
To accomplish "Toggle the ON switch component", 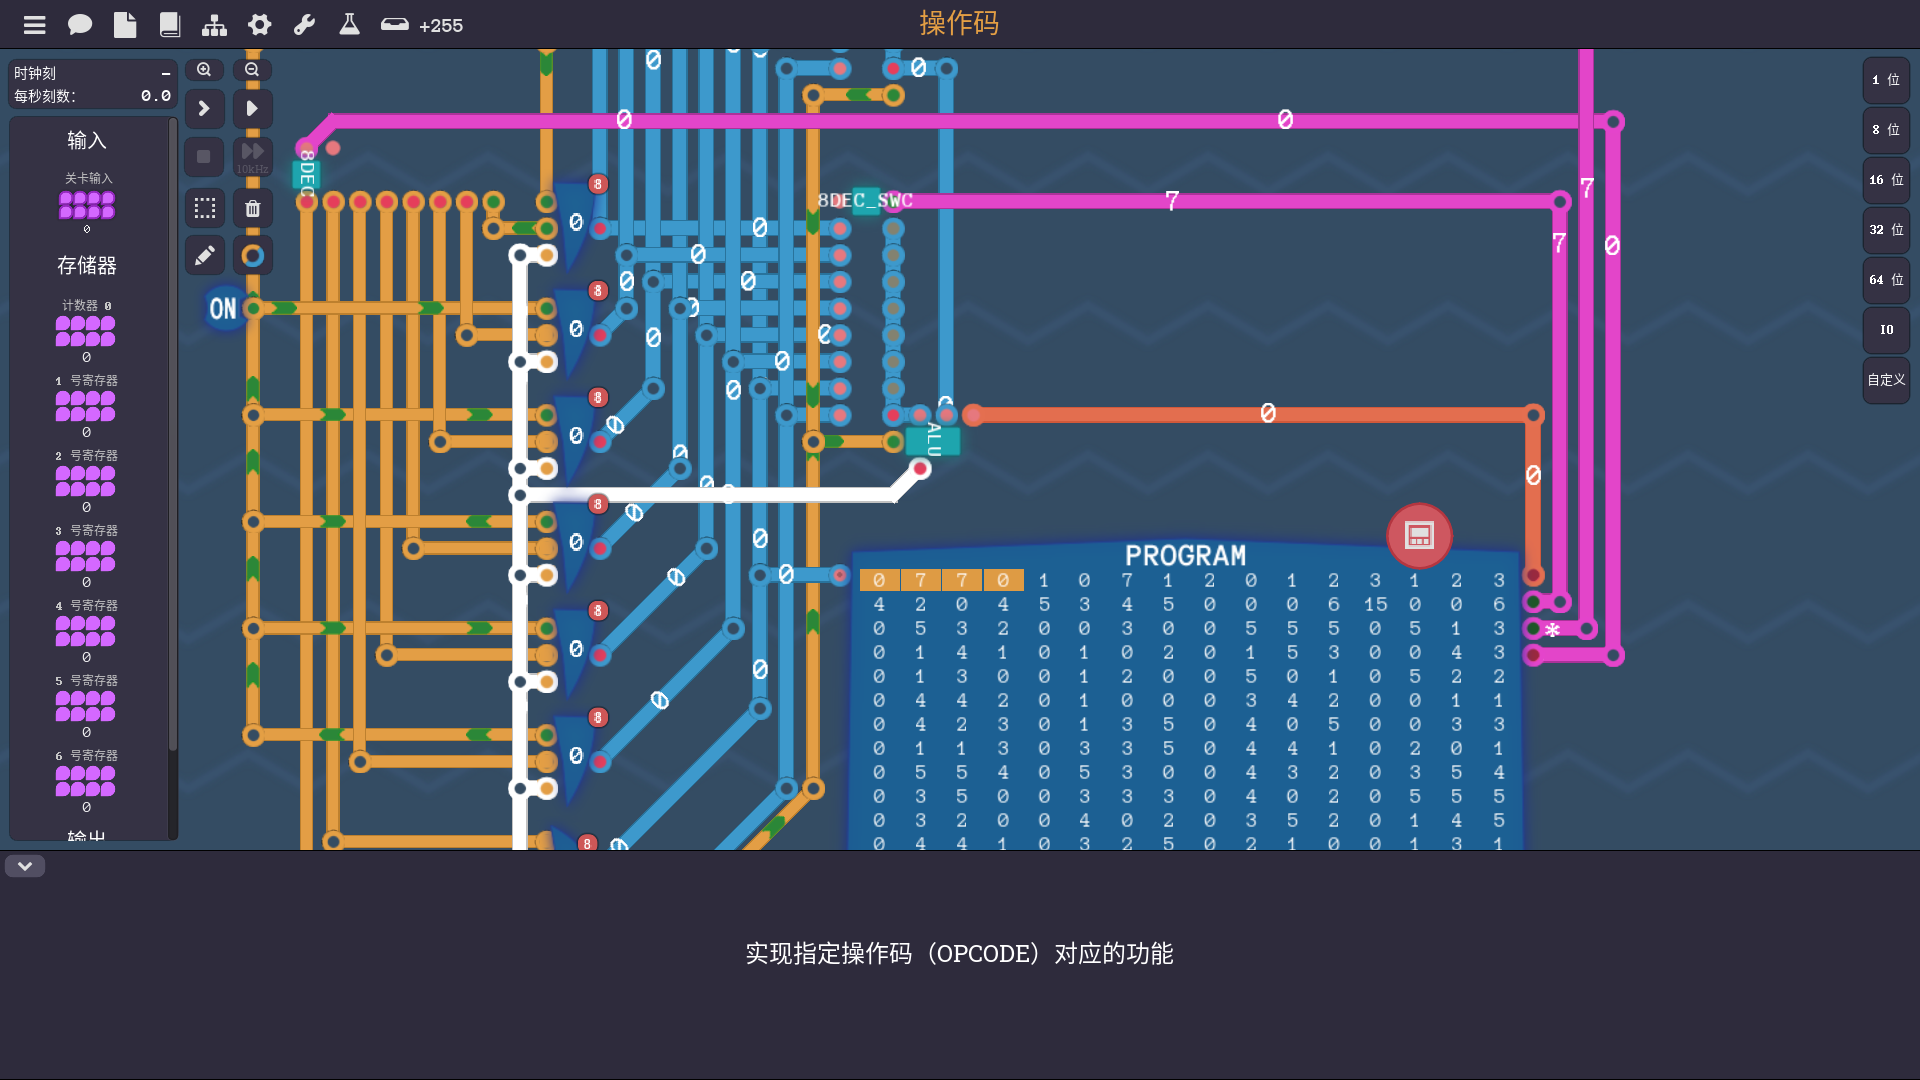I will [x=222, y=309].
